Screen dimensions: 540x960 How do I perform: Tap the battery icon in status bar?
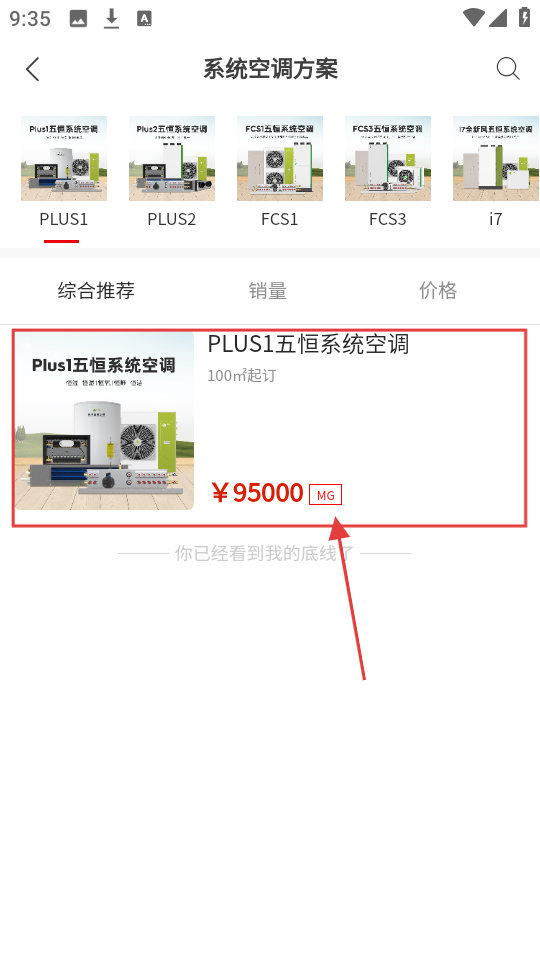click(x=525, y=17)
